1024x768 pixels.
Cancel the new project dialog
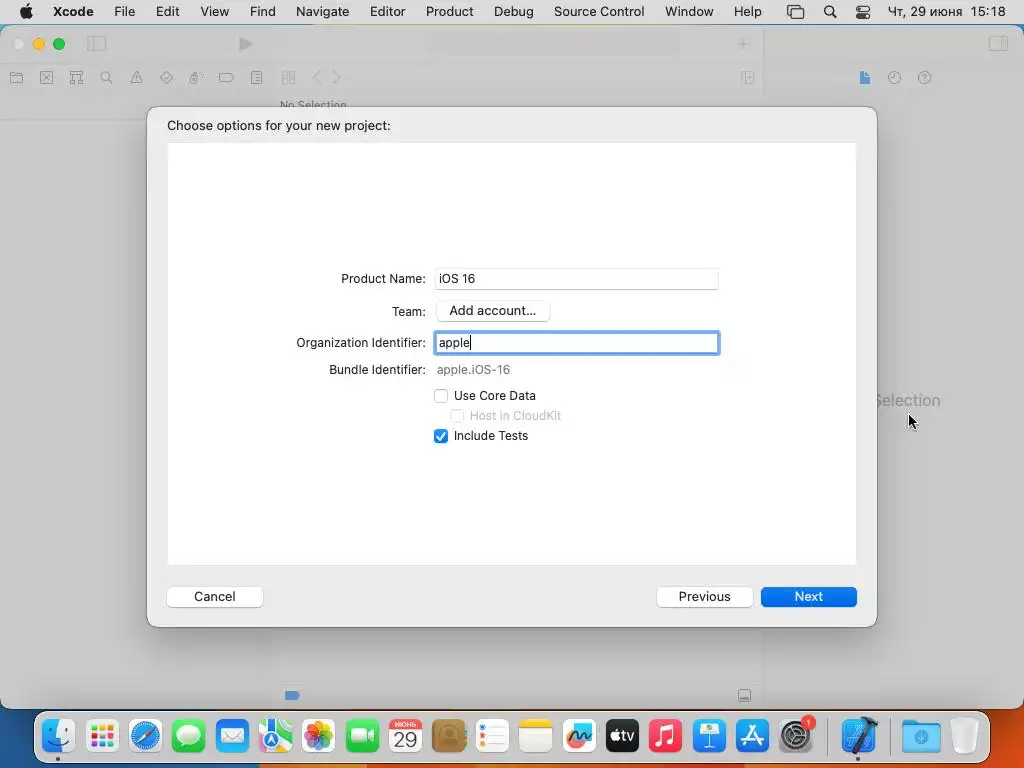215,597
